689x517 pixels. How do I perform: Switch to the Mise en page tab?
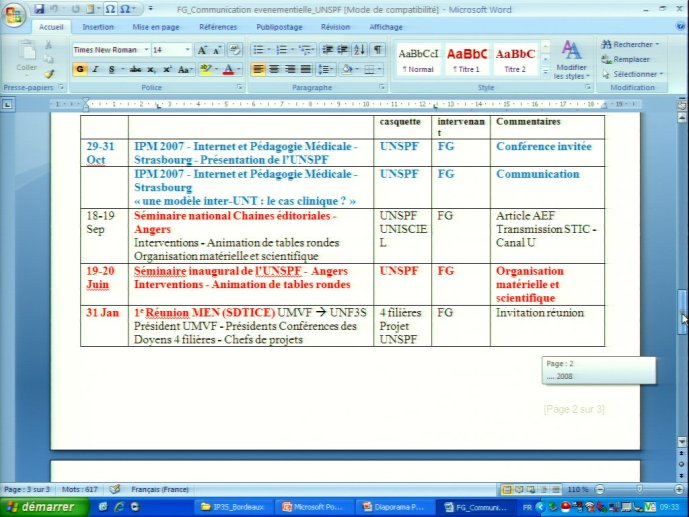coord(156,27)
